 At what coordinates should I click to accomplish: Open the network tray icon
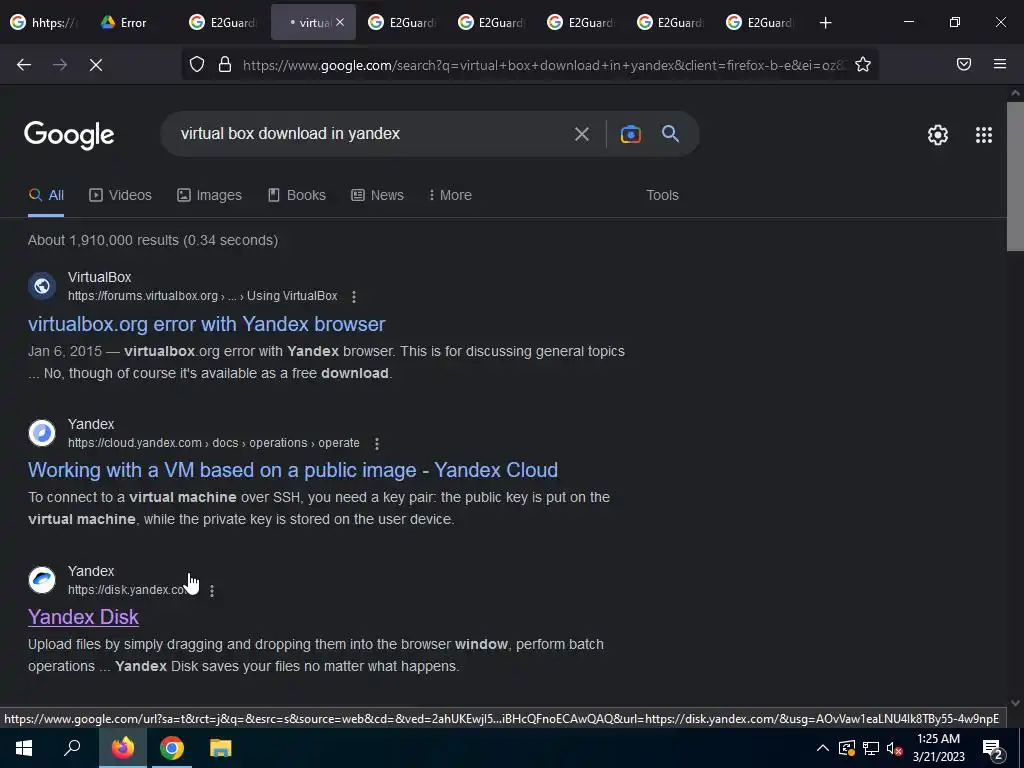870,748
